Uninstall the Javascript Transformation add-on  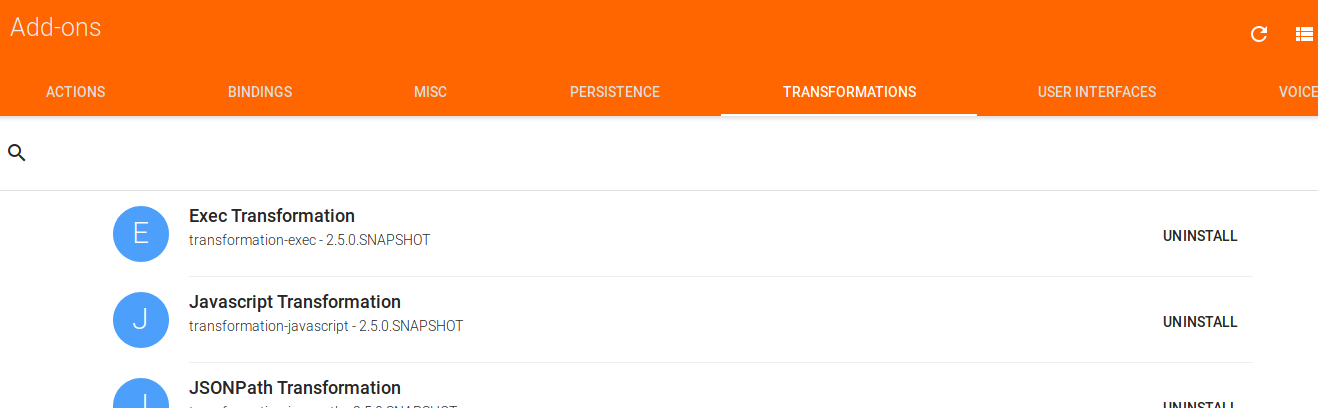[1200, 322]
